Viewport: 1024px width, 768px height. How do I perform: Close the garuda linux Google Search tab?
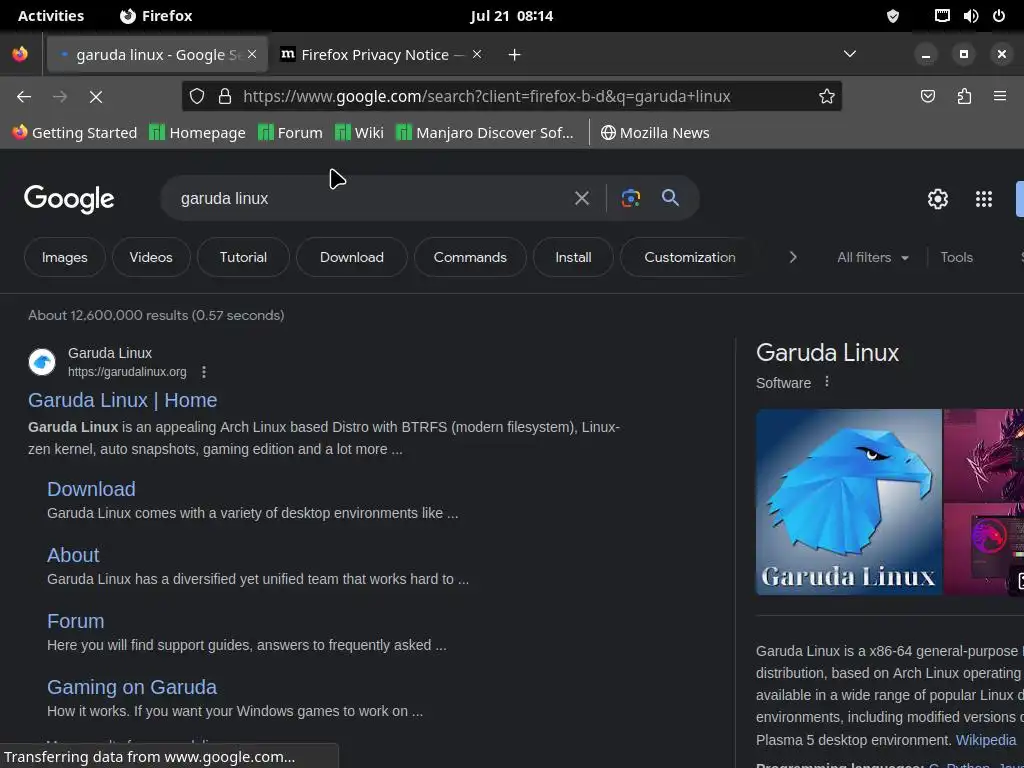[x=252, y=54]
